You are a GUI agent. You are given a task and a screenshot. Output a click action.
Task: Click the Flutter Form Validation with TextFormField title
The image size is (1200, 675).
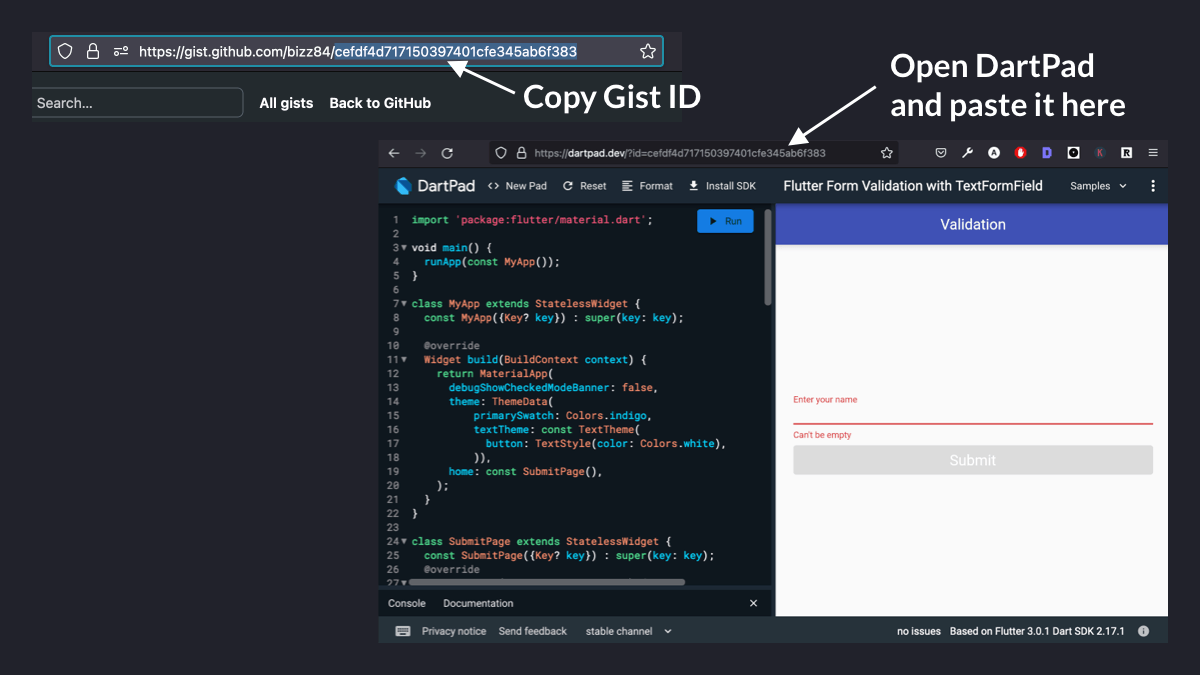point(913,186)
